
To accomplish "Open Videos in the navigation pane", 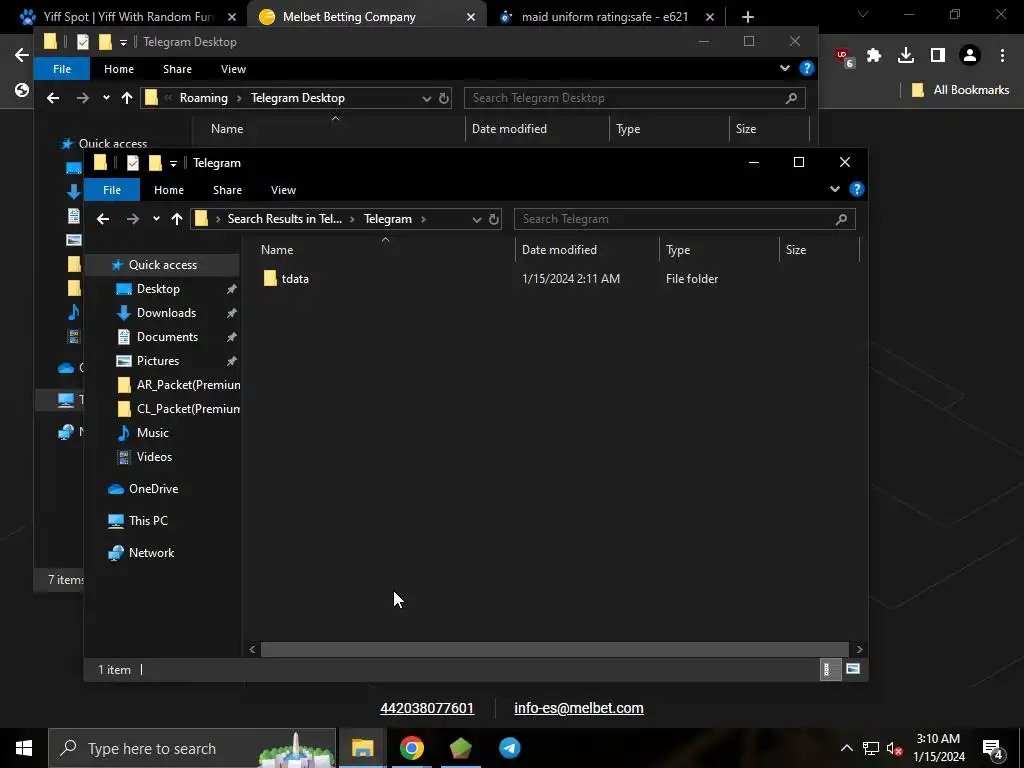I will tap(154, 457).
